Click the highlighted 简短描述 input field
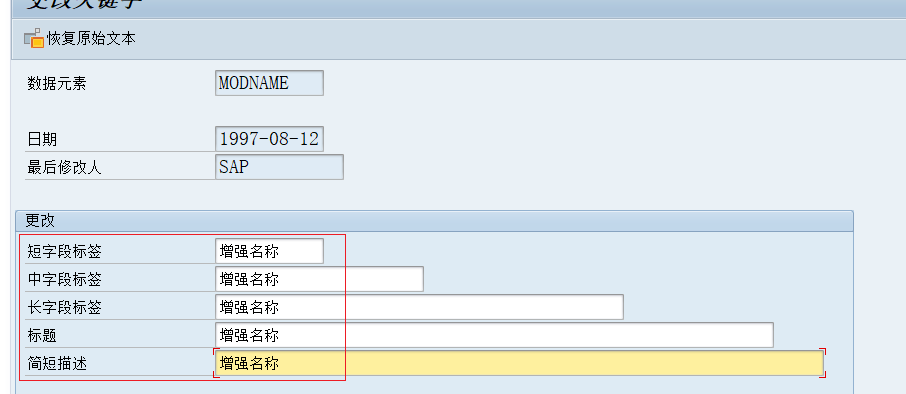This screenshot has height=394, width=906. coord(519,363)
